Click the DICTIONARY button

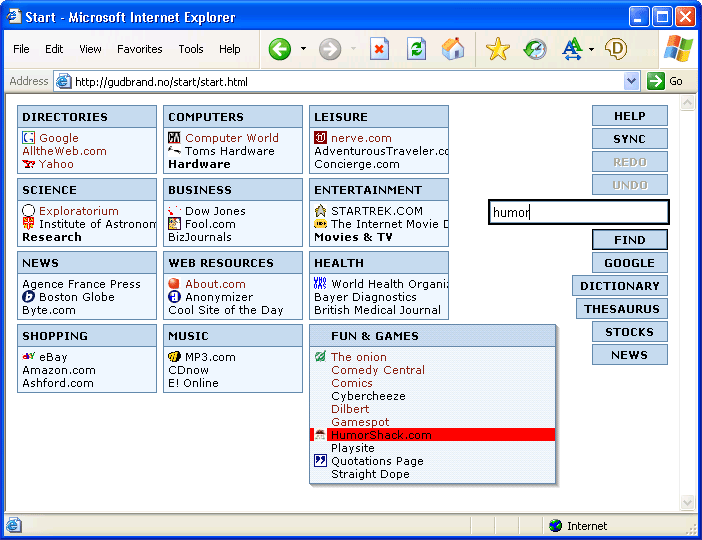620,286
